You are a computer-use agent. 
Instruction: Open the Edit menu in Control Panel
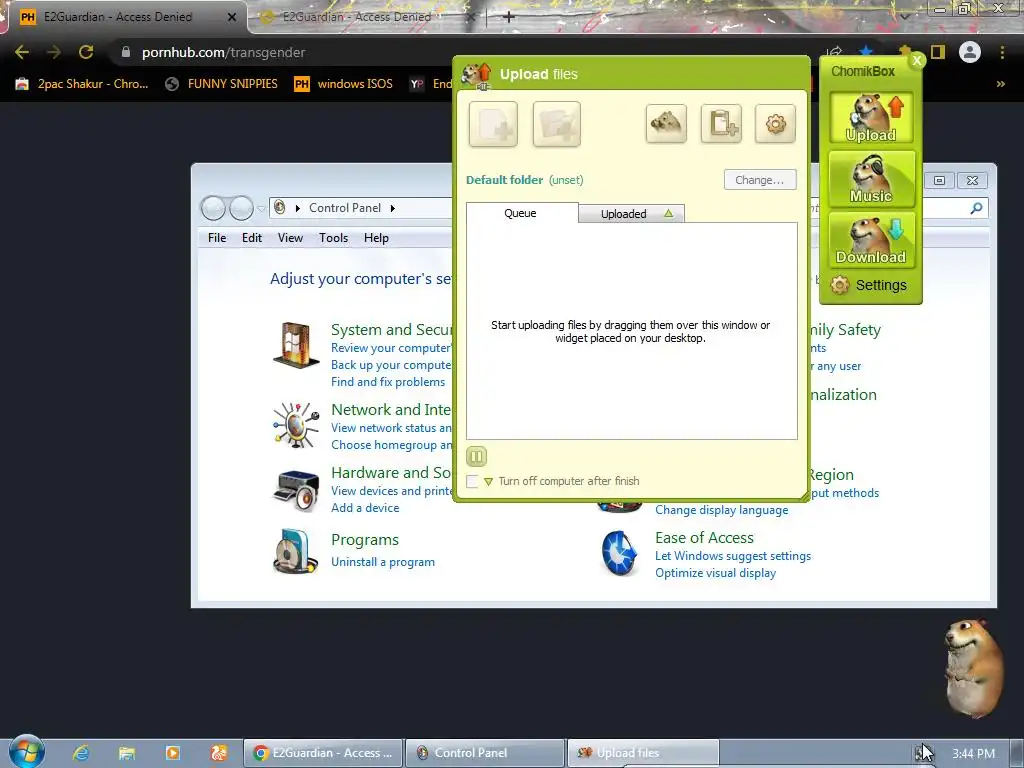point(251,238)
